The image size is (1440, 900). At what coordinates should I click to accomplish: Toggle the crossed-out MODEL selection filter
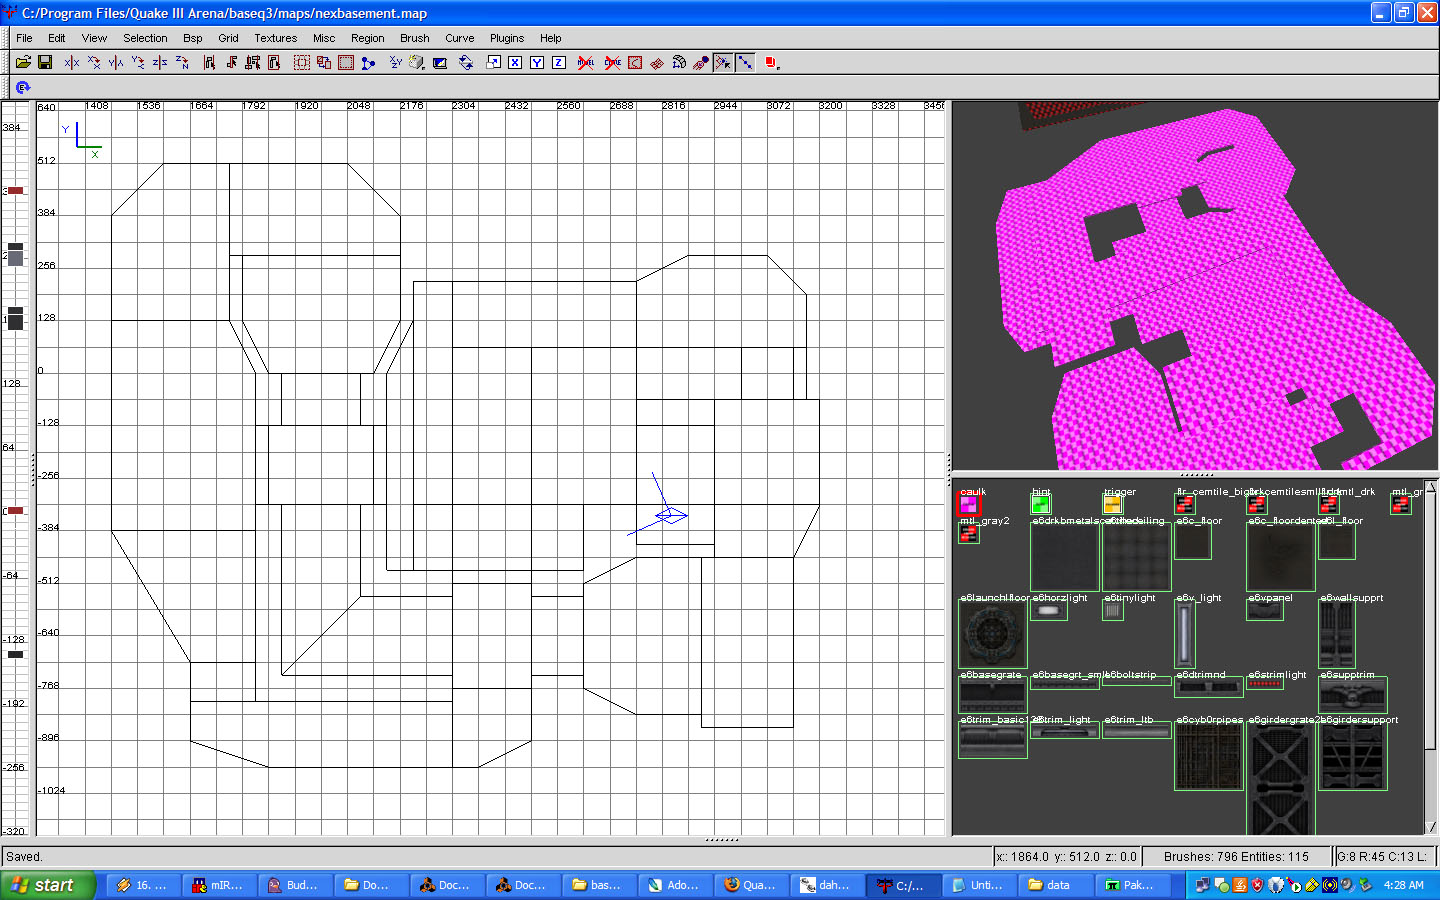pos(586,62)
